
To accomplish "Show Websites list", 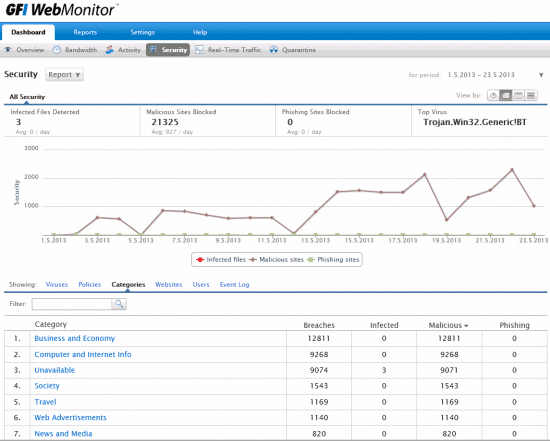I will click(x=169, y=285).
